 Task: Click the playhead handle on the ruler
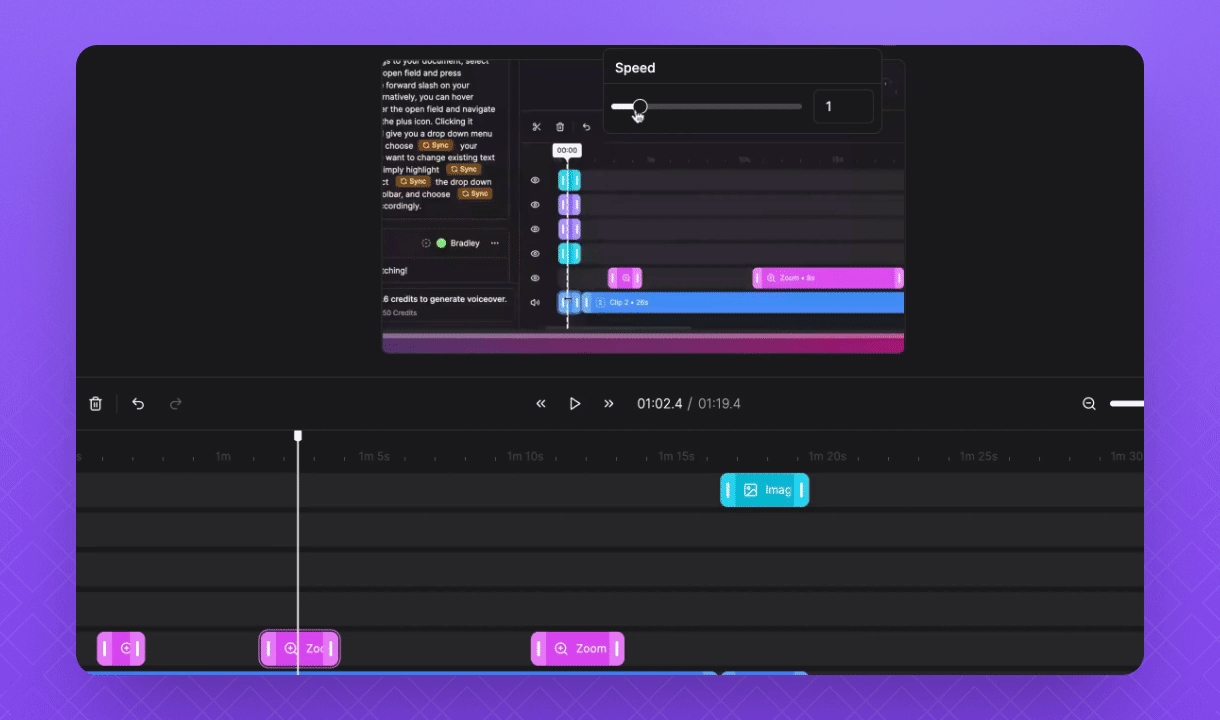point(298,436)
